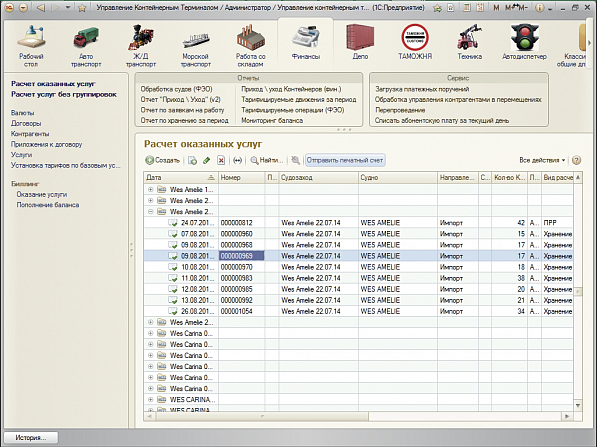The width and height of the screenshot is (597, 447).
Task: Open Договоры in the navigation panel
Action: point(26,123)
